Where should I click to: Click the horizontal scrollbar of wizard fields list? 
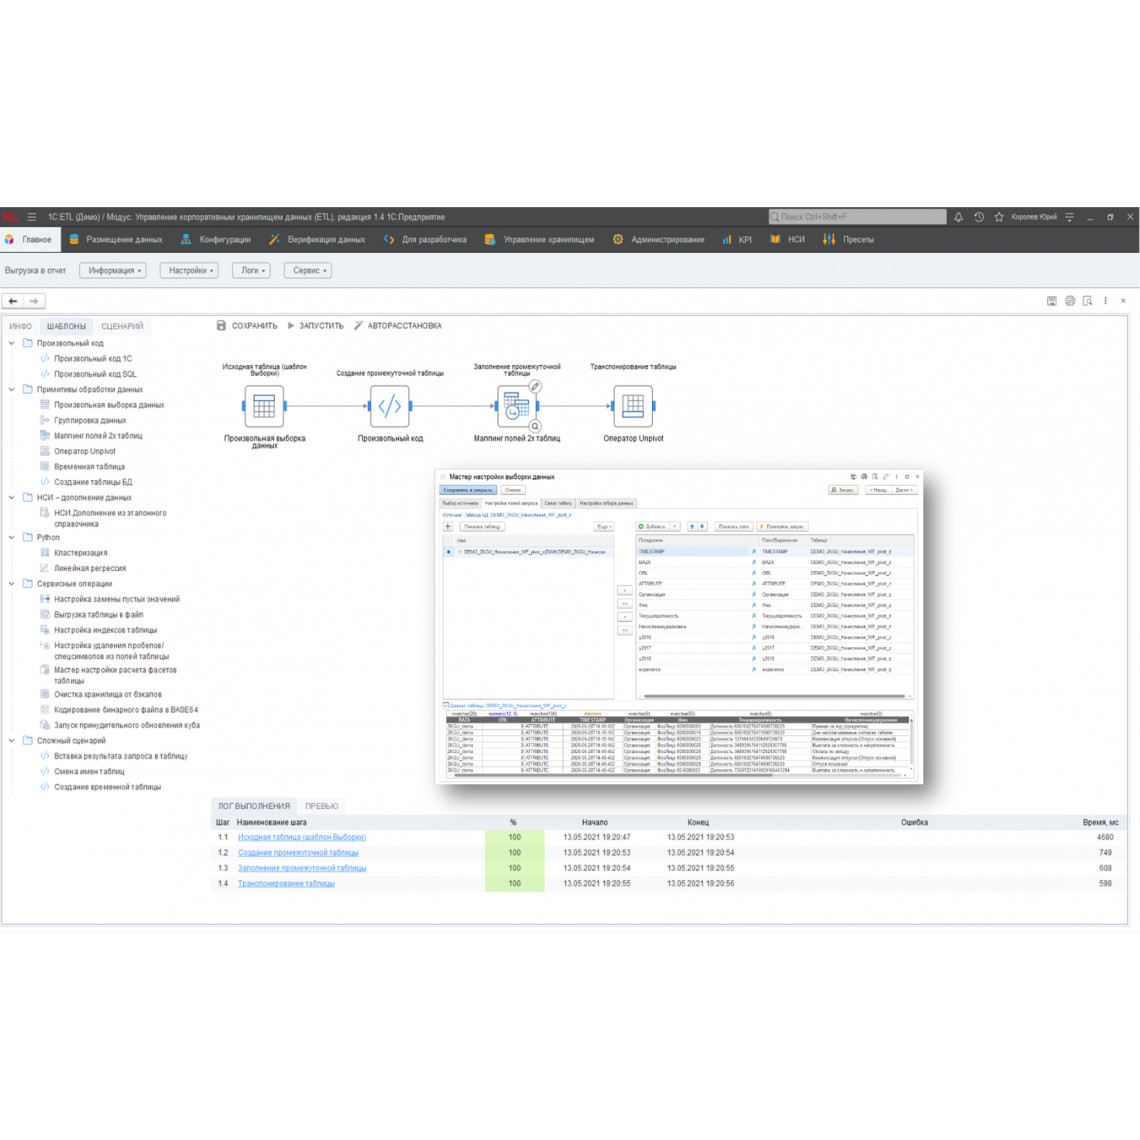point(773,696)
